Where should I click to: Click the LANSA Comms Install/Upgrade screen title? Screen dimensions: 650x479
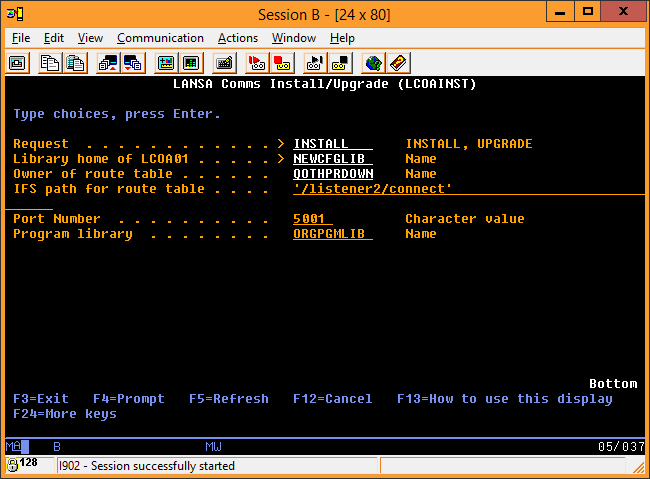(x=325, y=84)
